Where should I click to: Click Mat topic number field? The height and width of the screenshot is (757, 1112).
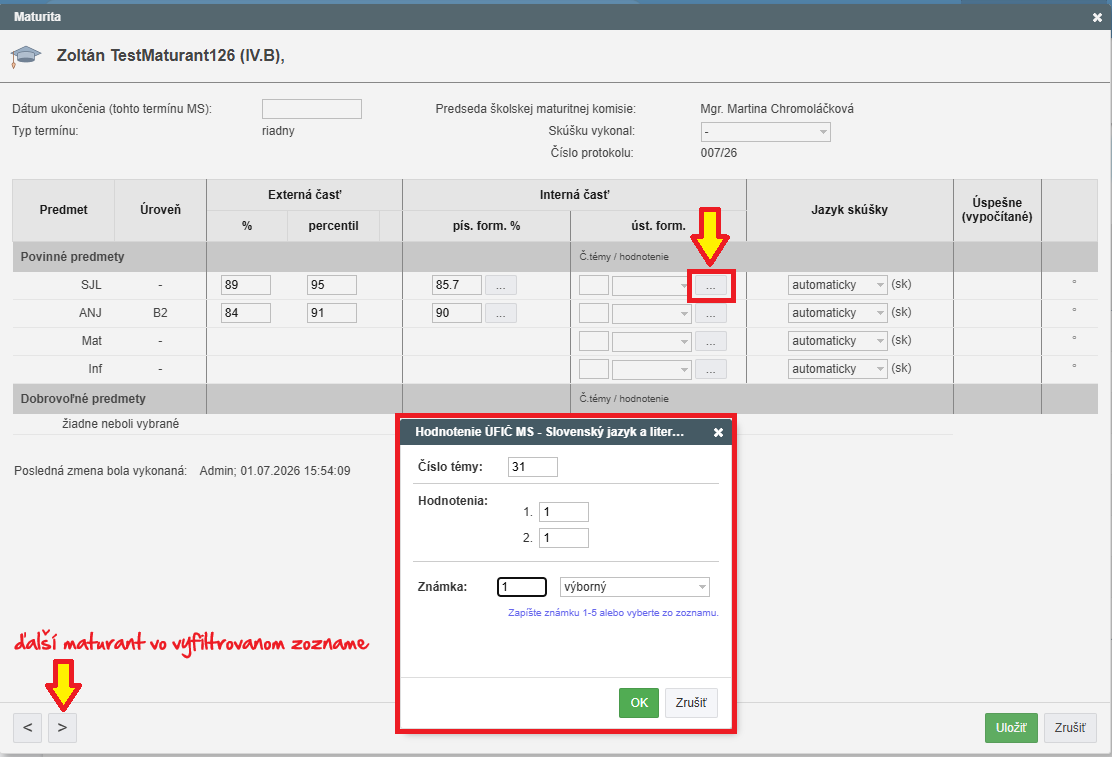594,341
